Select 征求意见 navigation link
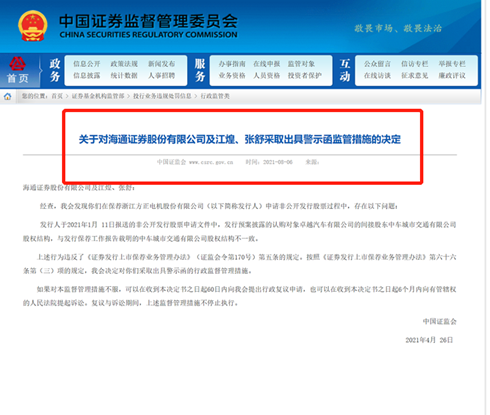490x415 pixels. (x=415, y=76)
